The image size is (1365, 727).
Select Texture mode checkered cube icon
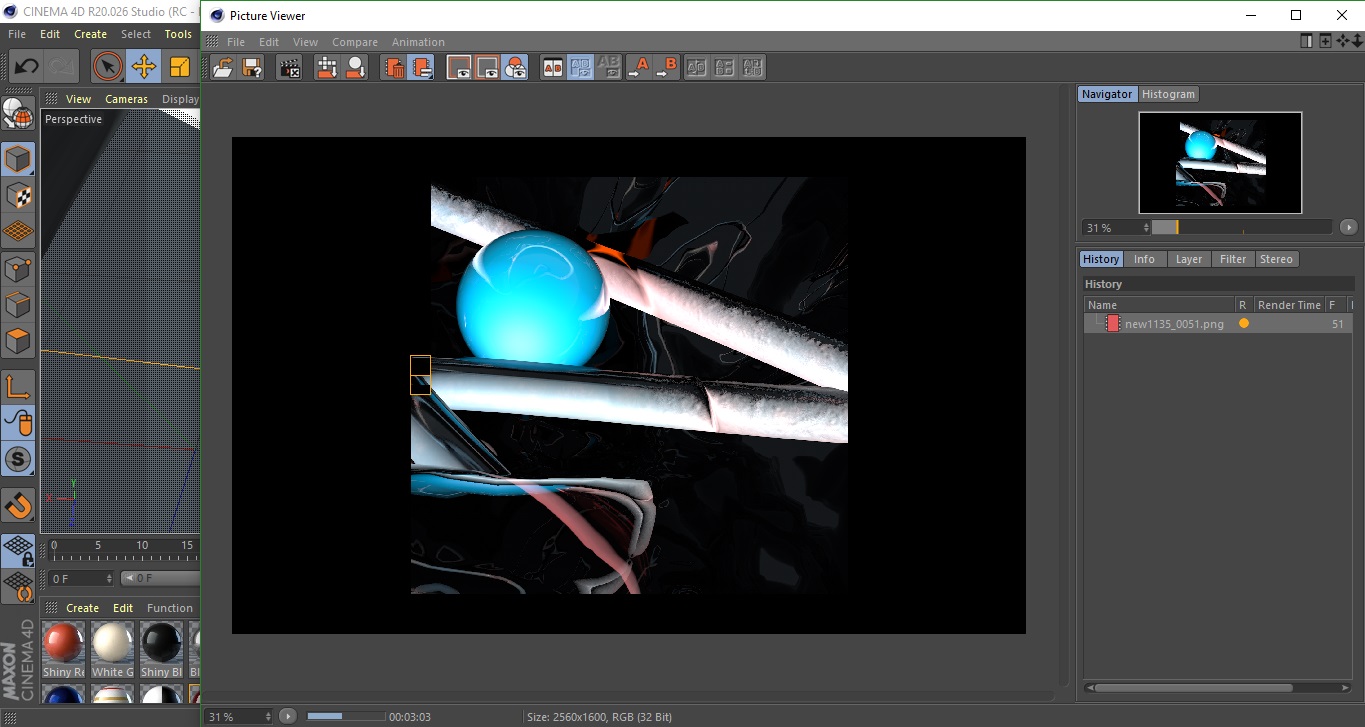18,196
